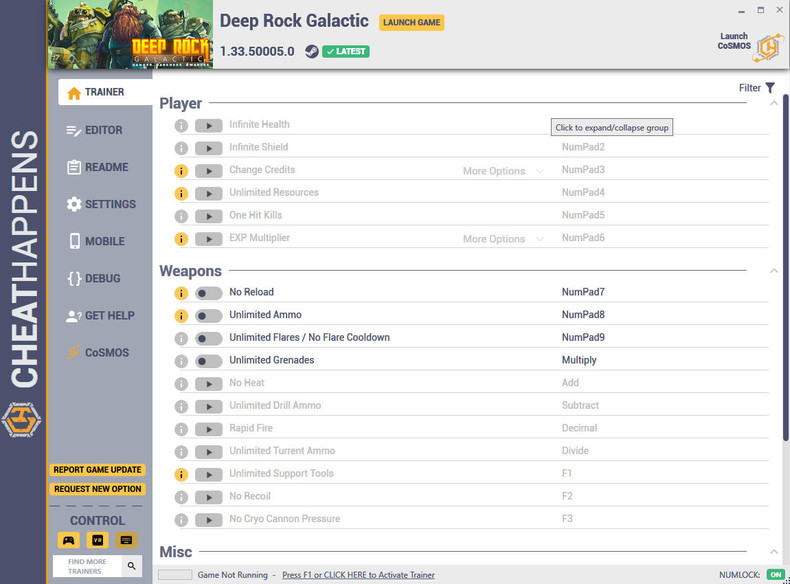This screenshot has width=790, height=584.
Task: Click the info icon beside Infinite Health
Action: (x=181, y=125)
